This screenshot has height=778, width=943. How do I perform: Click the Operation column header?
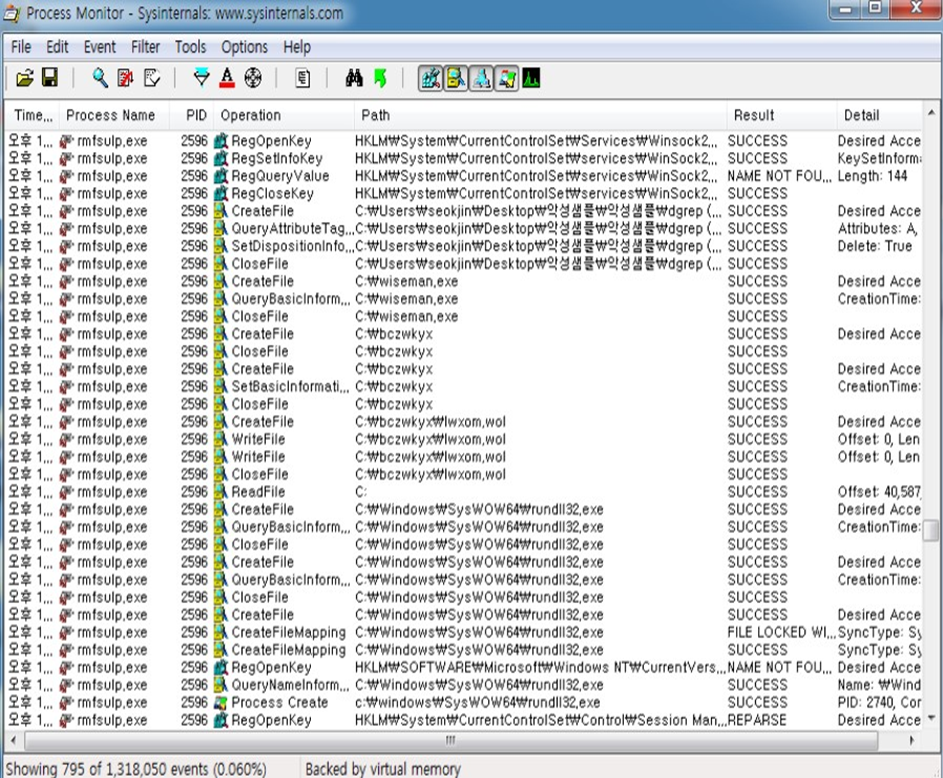point(284,115)
